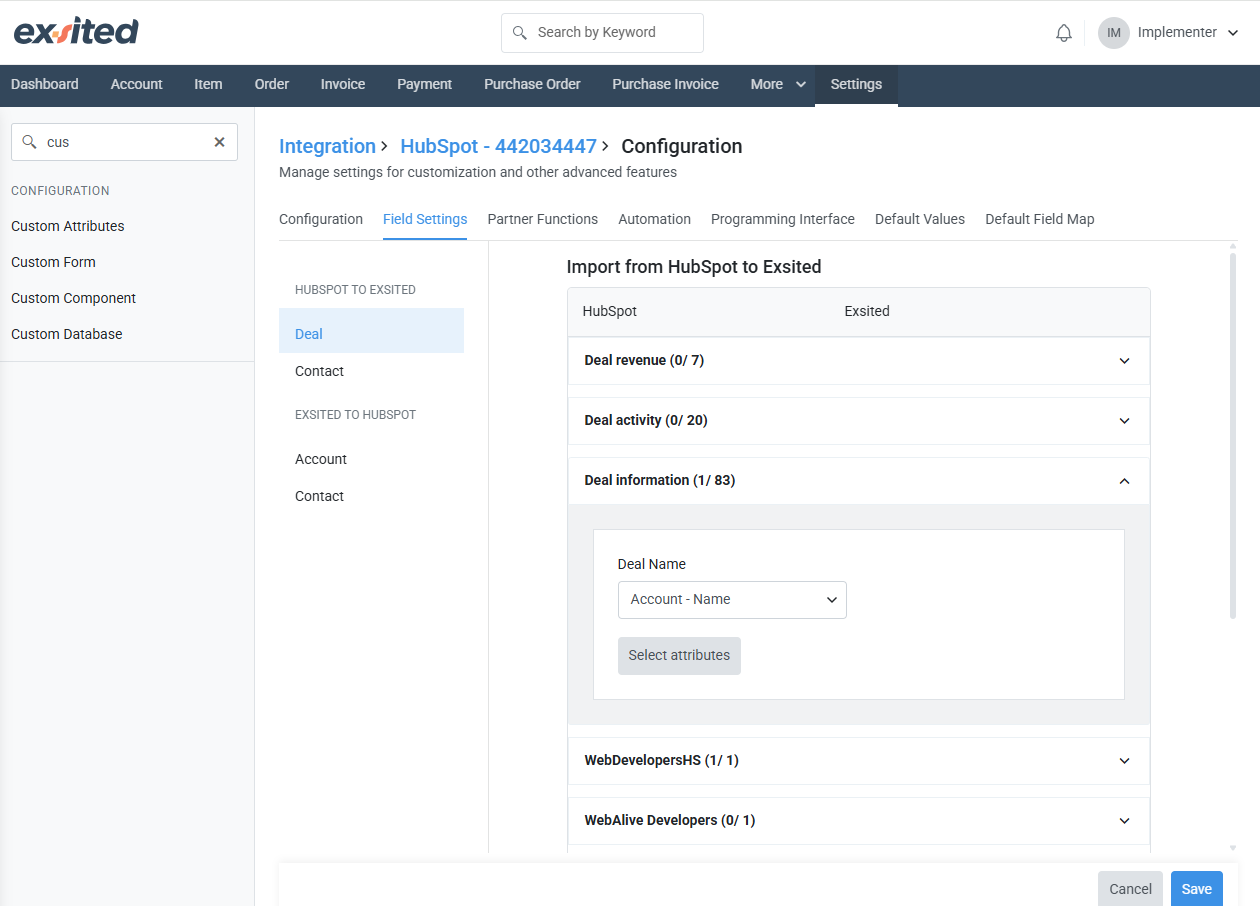This screenshot has width=1260, height=906.
Task: Click the Exsited logo
Action: coord(76,32)
